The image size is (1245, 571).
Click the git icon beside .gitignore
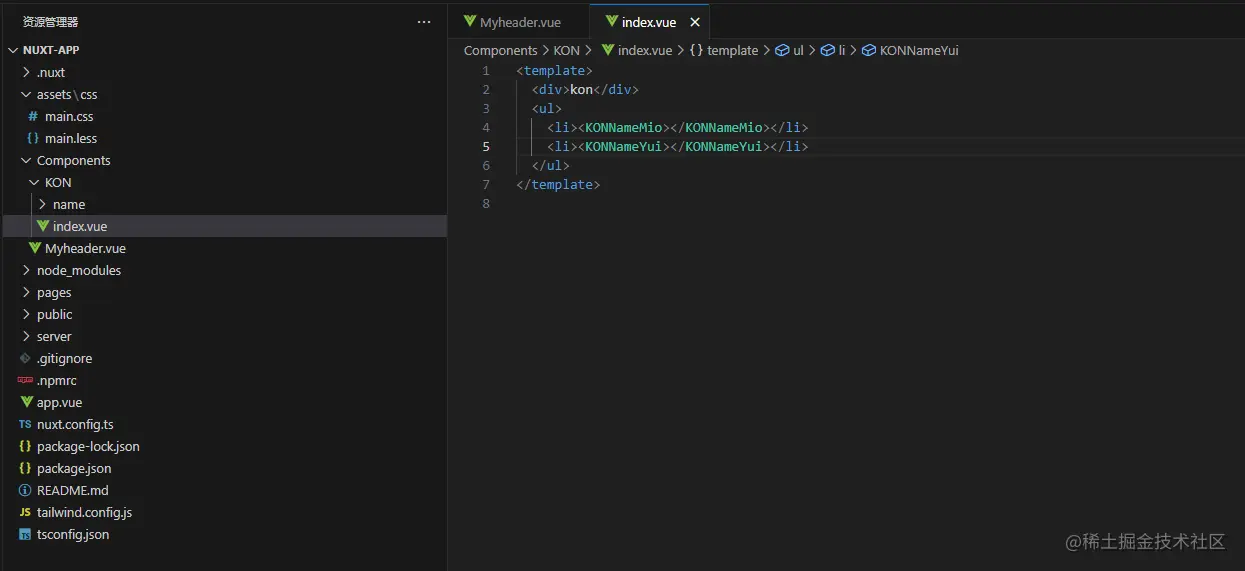(25, 358)
